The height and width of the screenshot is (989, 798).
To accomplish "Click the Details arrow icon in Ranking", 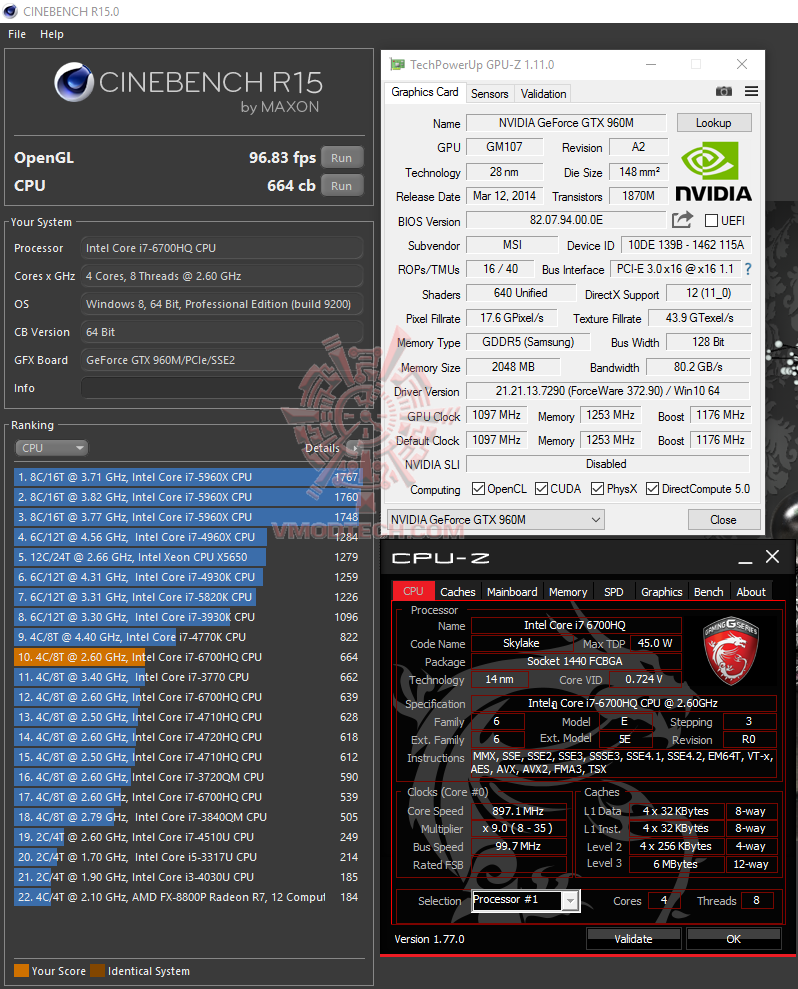I will tap(355, 448).
